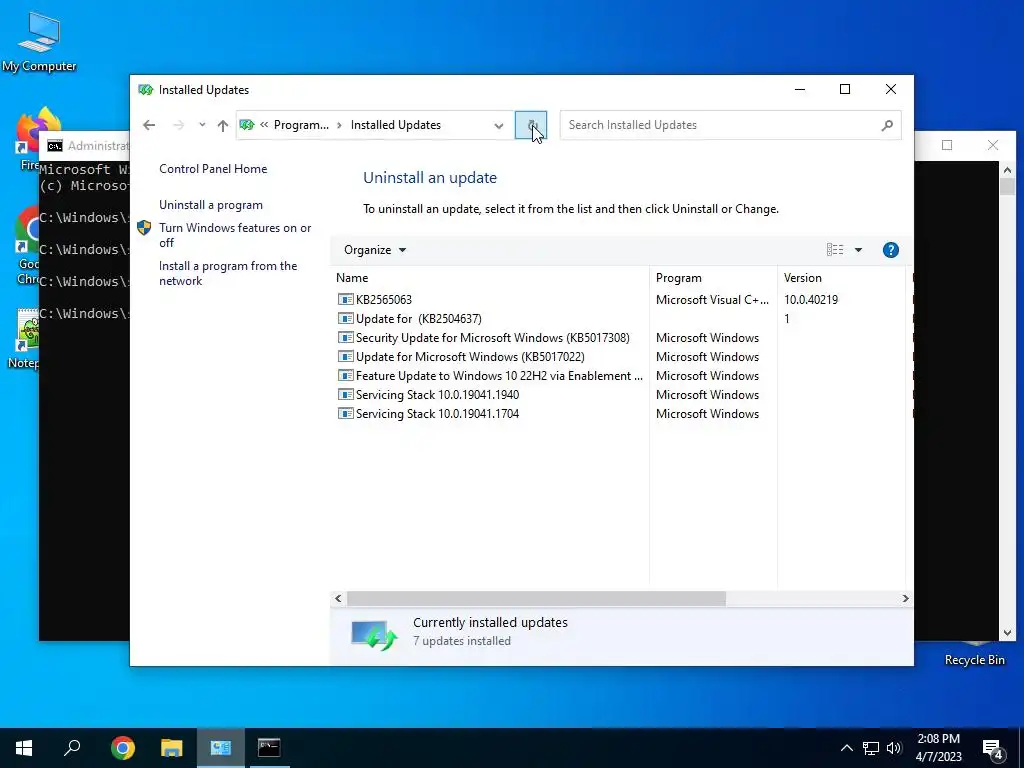The width and height of the screenshot is (1024, 768).
Task: Click the horizontal scrollbar right arrow
Action: click(x=905, y=598)
